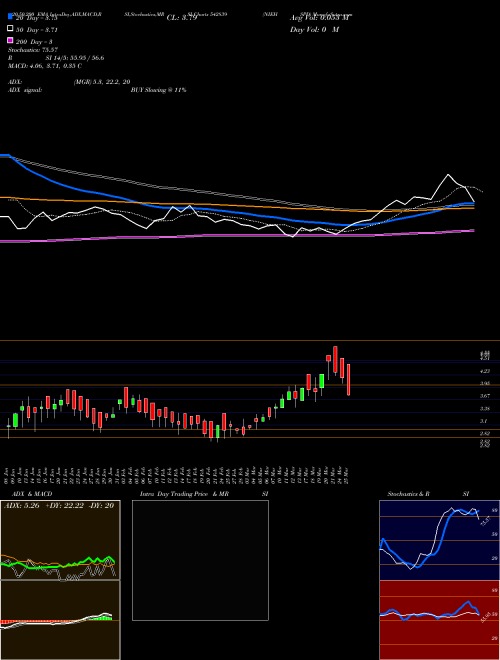
Task: Click 'BUY Slowing @ 11%' signal text
Action: (x=158, y=90)
